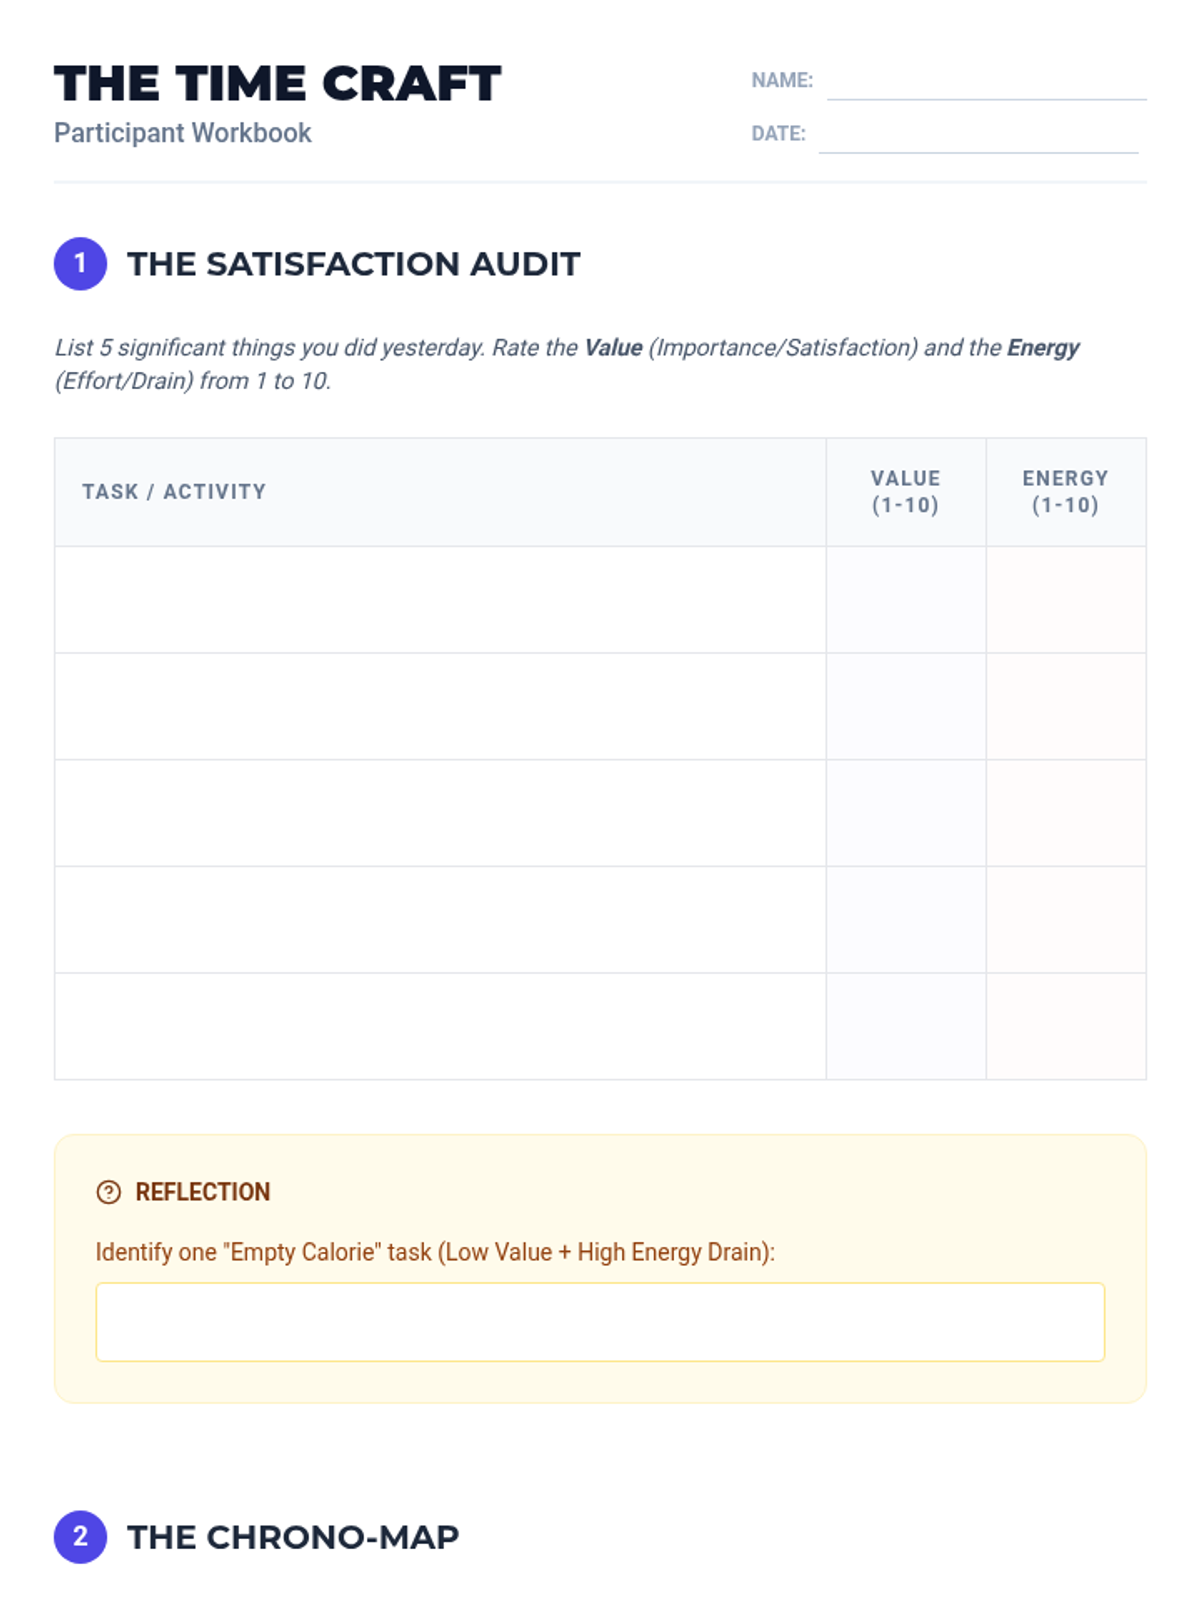The image size is (1200, 1600).
Task: Click first row Value cell
Action: [x=906, y=600]
